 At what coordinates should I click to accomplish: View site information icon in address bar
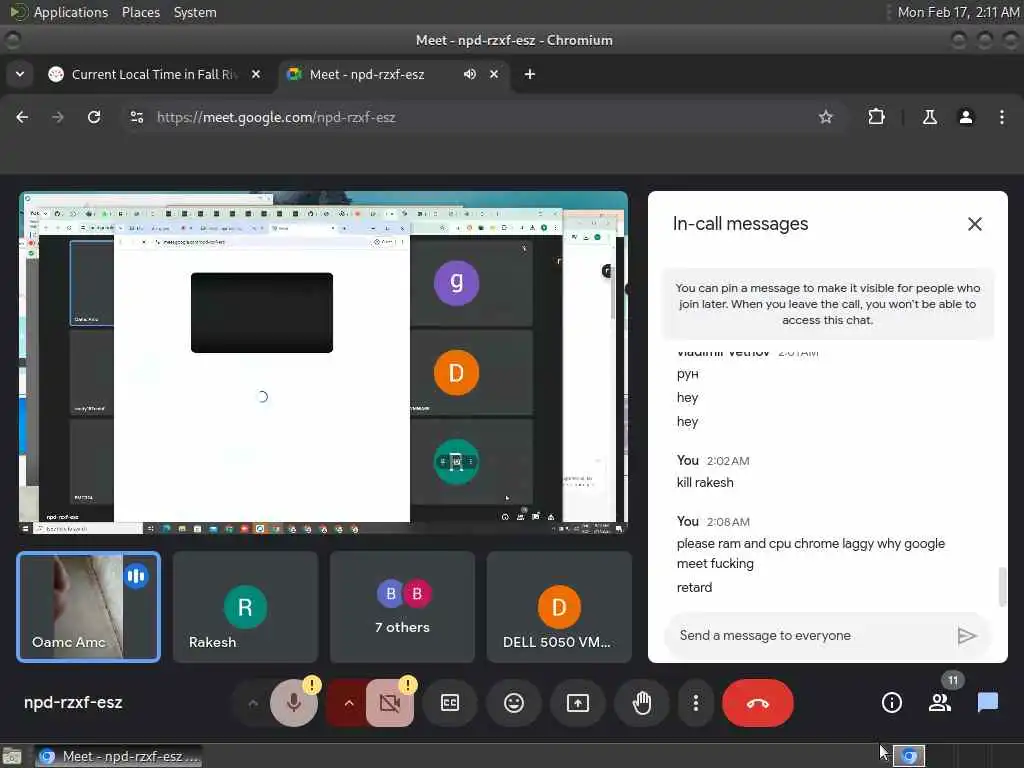[137, 118]
